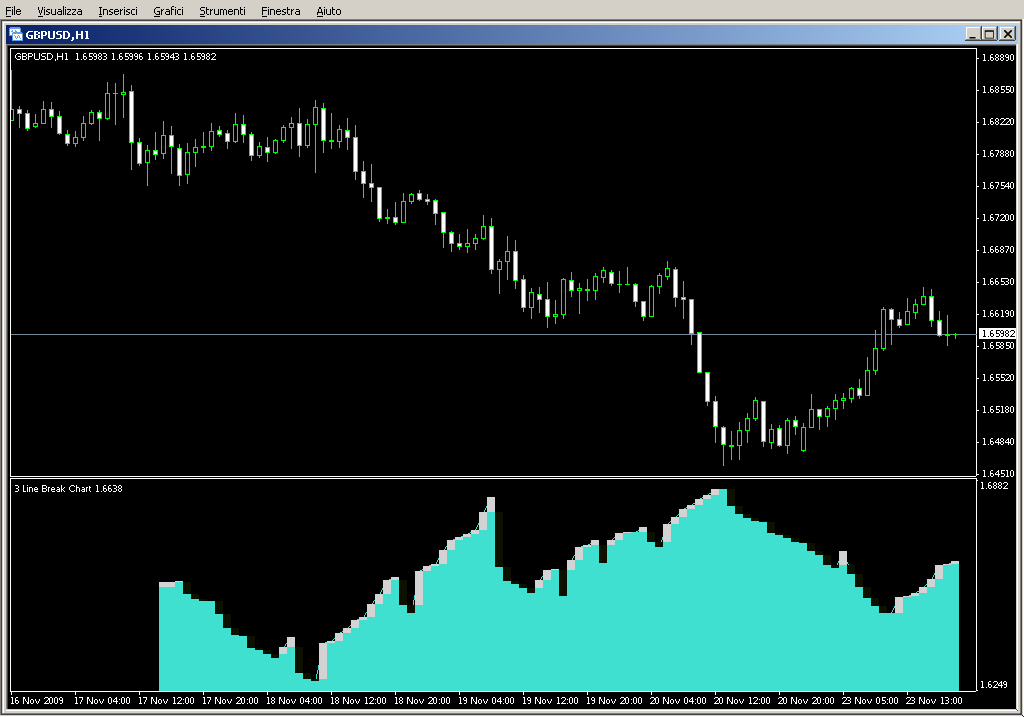Click the 1.67200 price scale label
The image size is (1024, 717).
pos(999,217)
